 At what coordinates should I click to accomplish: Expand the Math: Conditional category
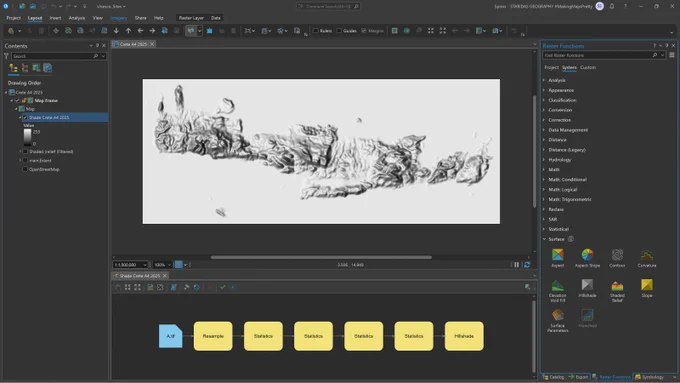point(544,180)
